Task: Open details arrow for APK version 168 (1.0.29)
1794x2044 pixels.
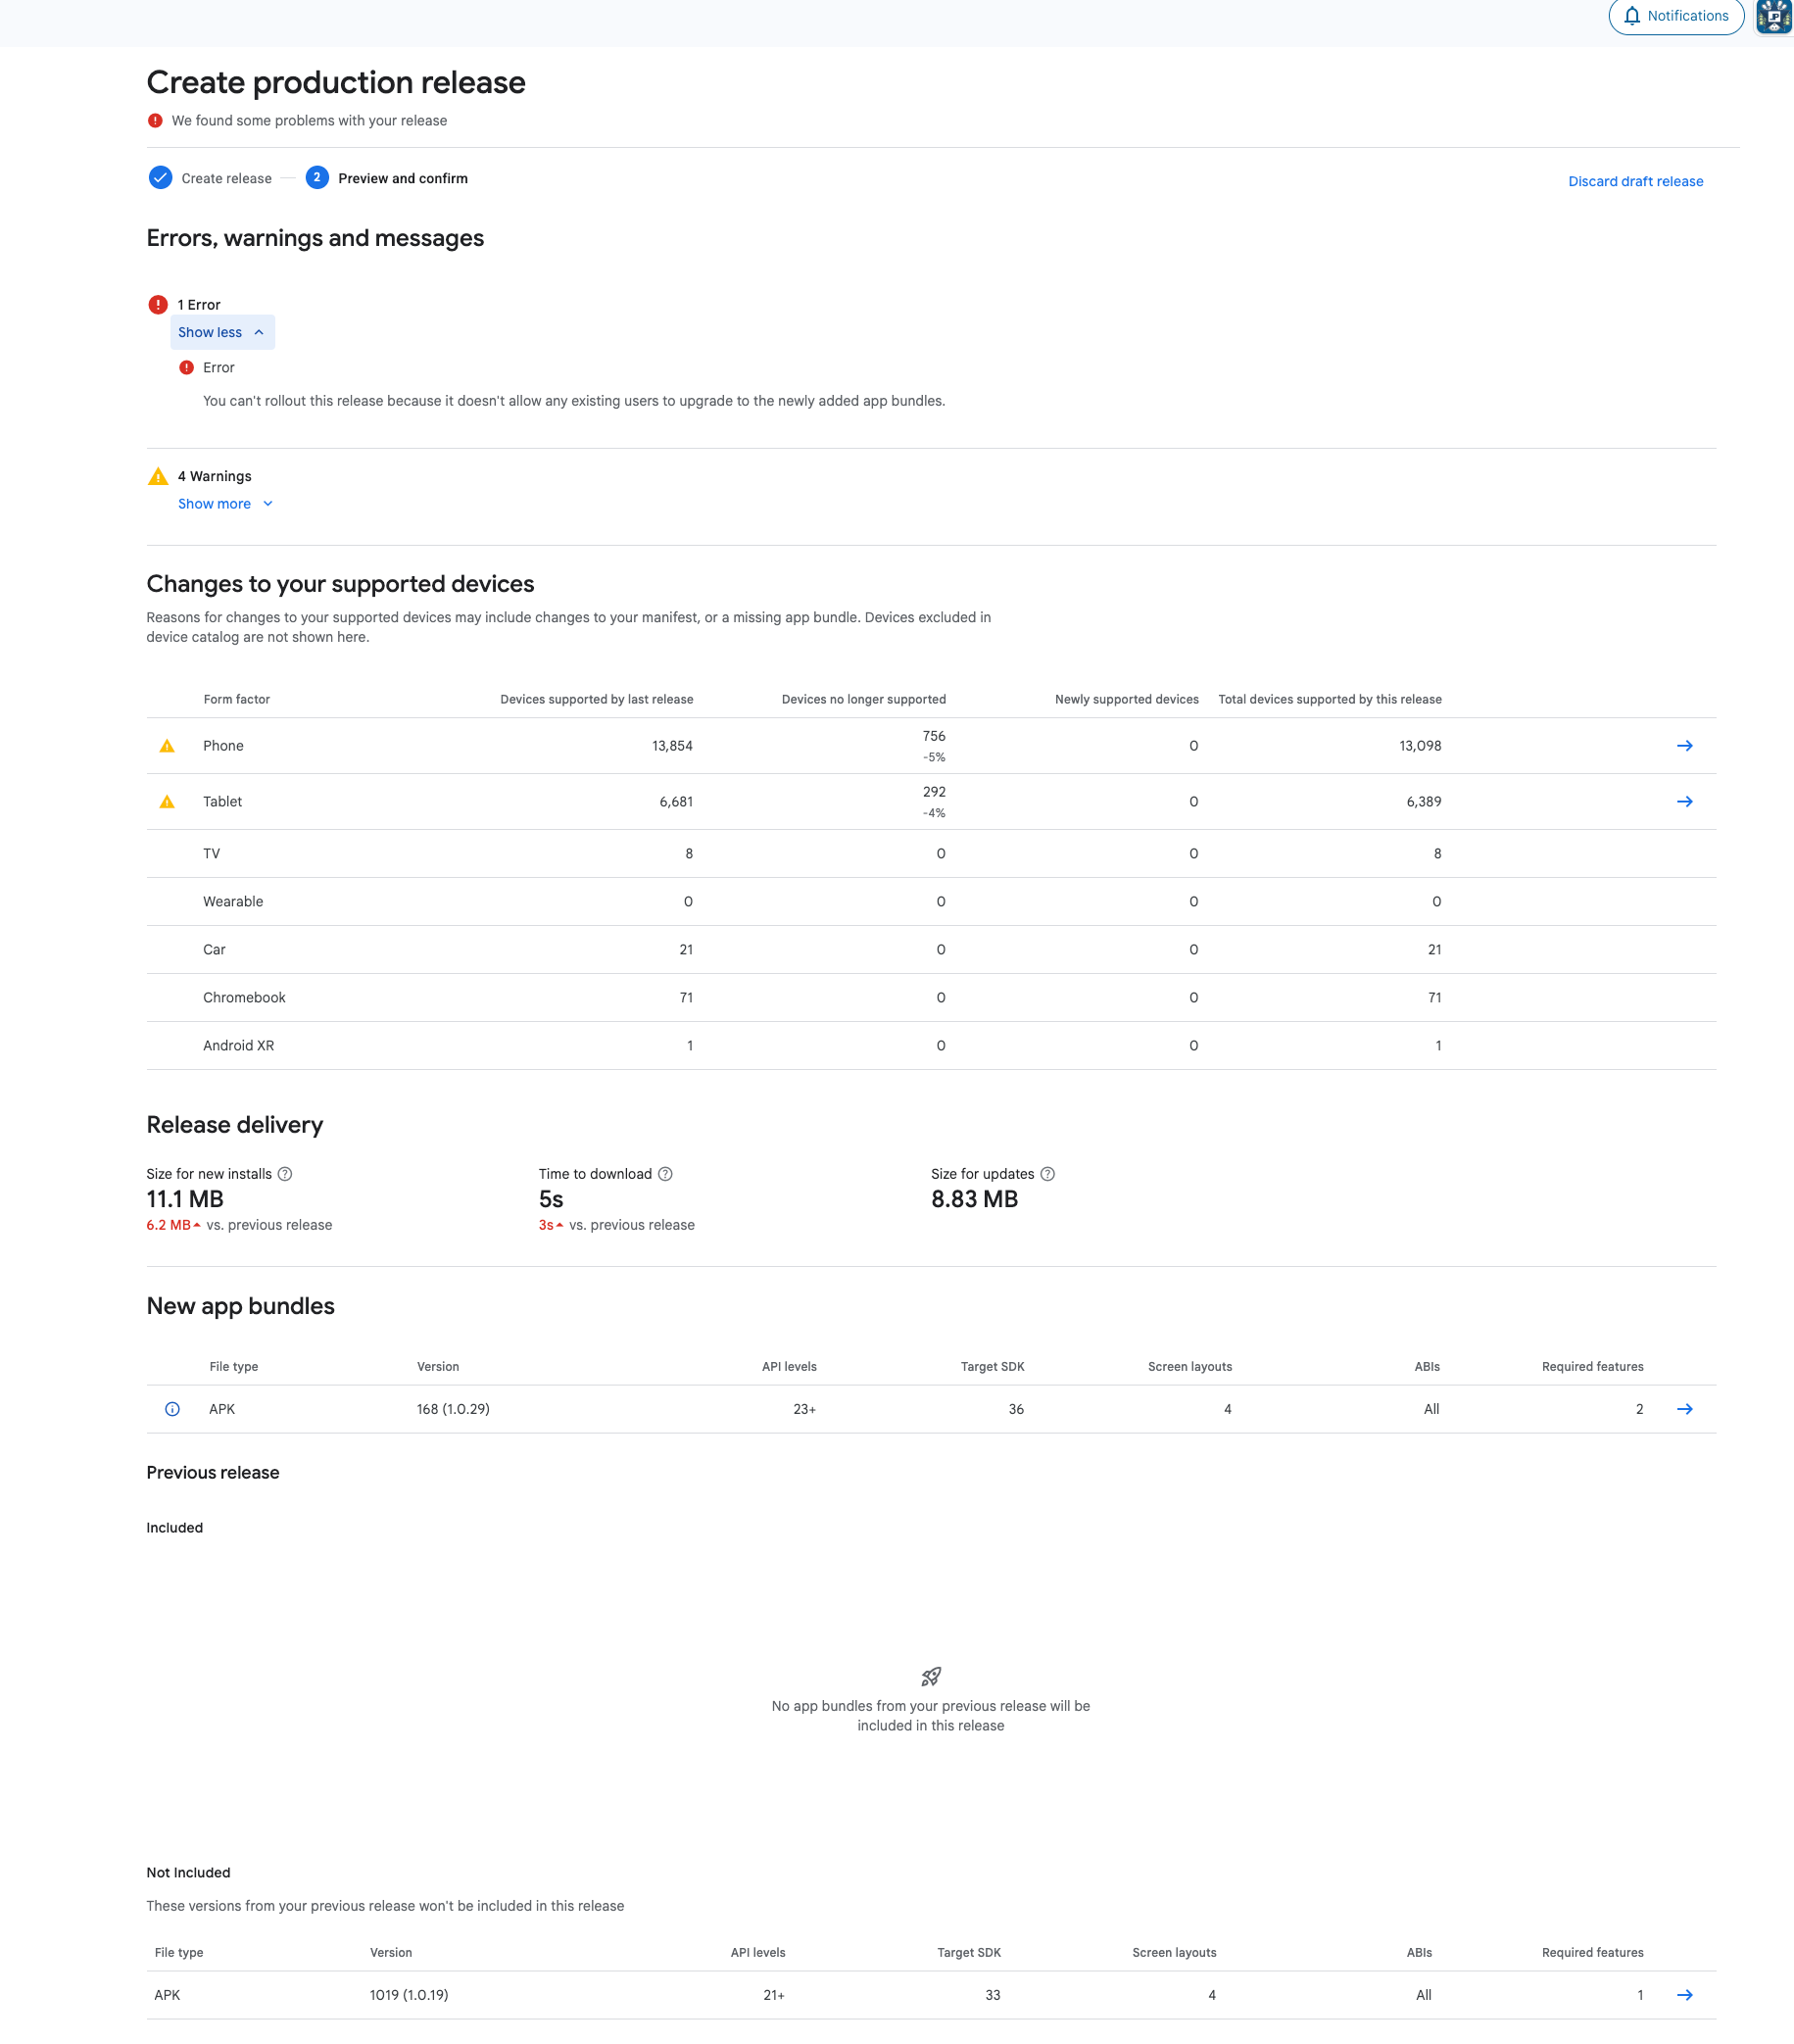Action: [1686, 1409]
